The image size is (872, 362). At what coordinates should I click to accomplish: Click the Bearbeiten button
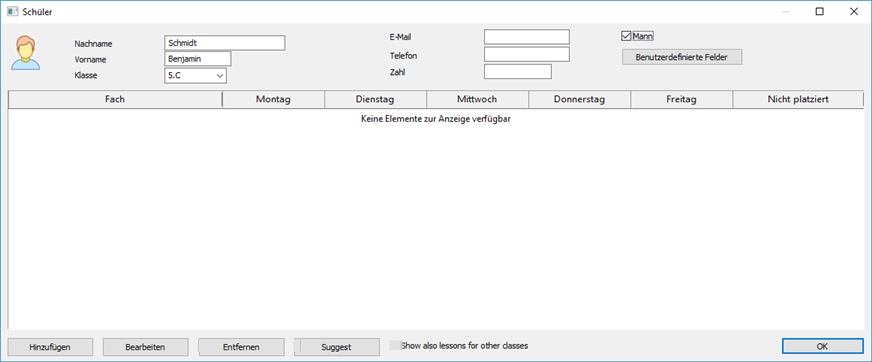click(146, 346)
